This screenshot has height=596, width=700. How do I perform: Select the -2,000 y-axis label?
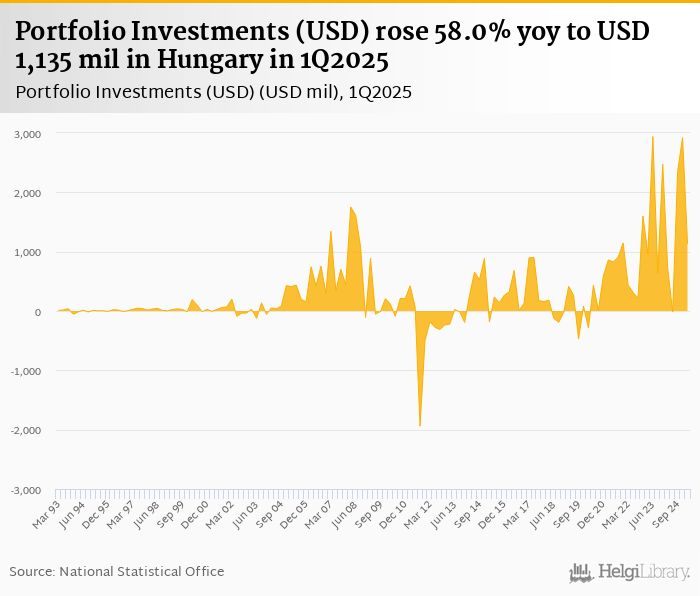[25, 431]
